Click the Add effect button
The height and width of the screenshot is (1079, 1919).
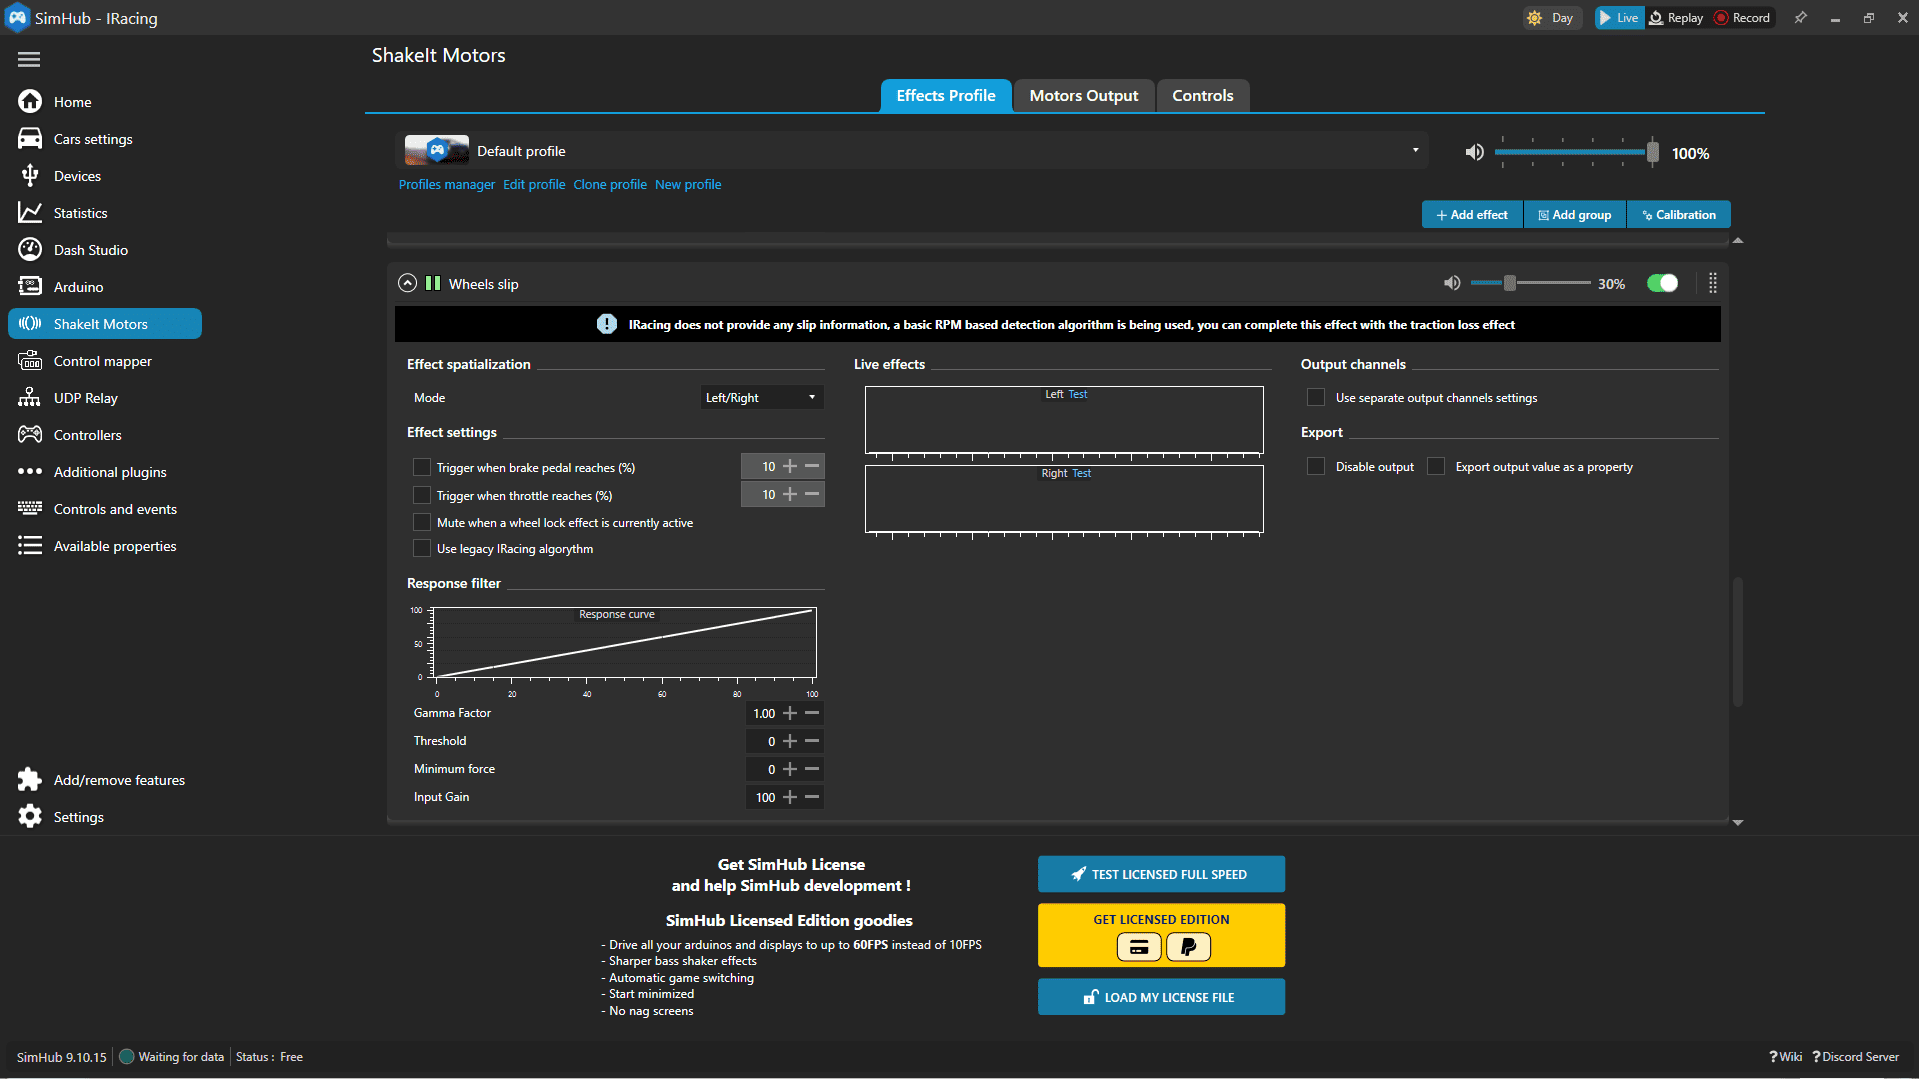click(x=1471, y=215)
